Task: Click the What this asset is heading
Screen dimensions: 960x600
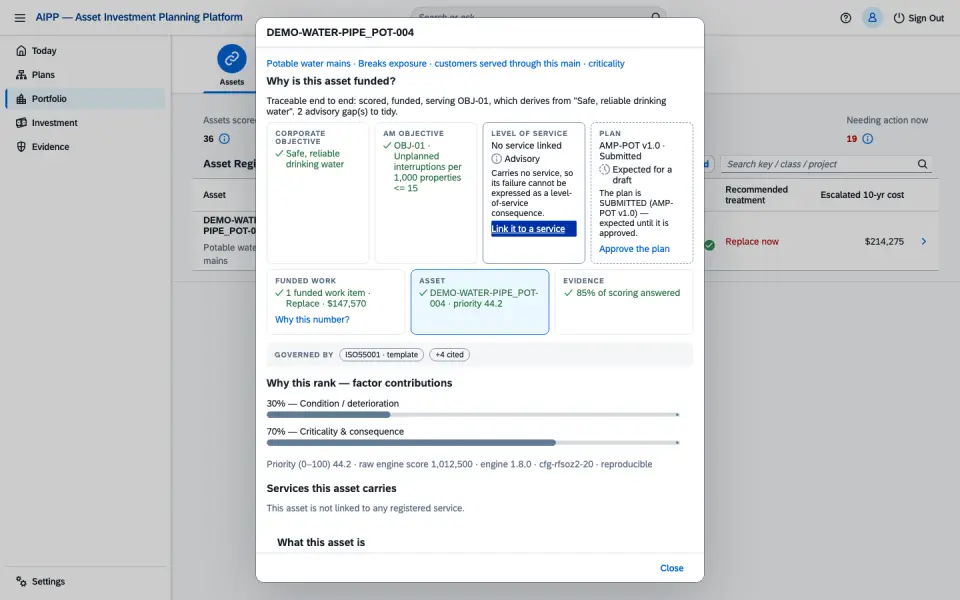Action: pyautogui.click(x=321, y=542)
